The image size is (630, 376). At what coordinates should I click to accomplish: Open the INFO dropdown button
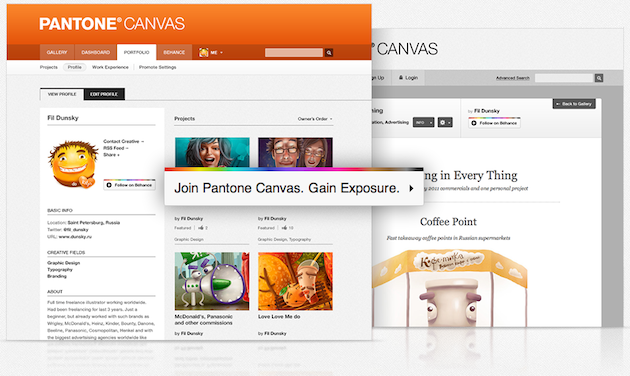coord(423,123)
